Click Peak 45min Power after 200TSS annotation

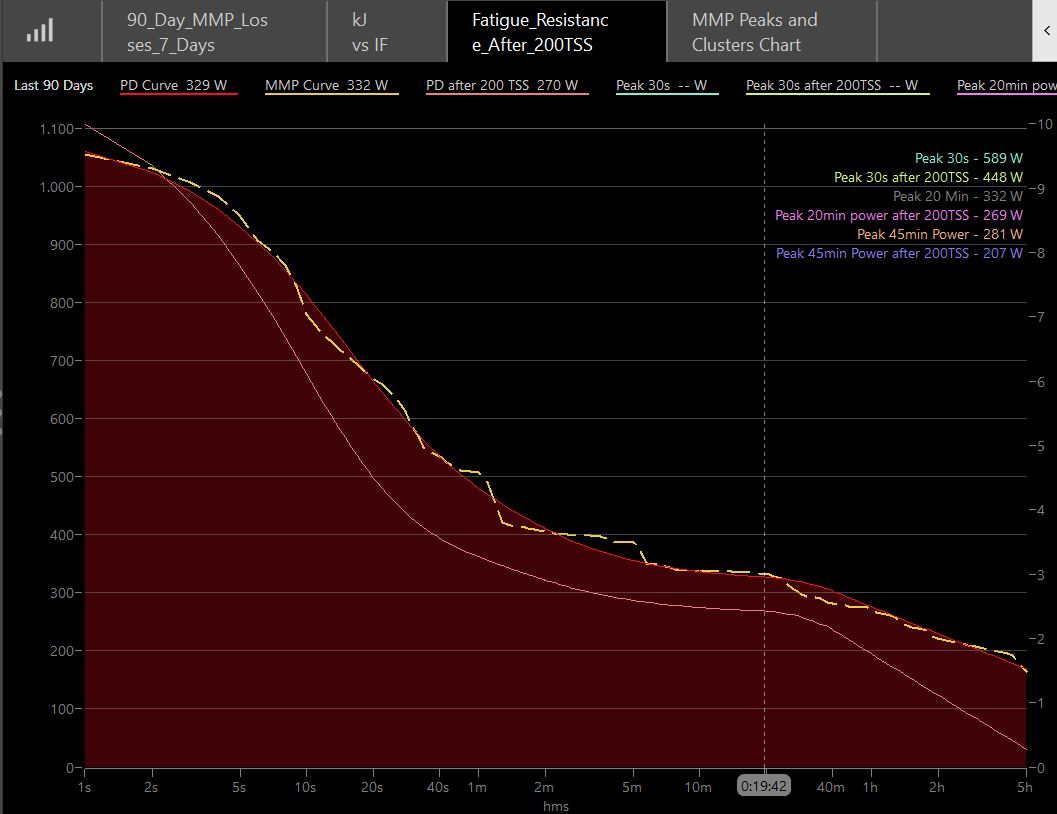pyautogui.click(x=899, y=253)
